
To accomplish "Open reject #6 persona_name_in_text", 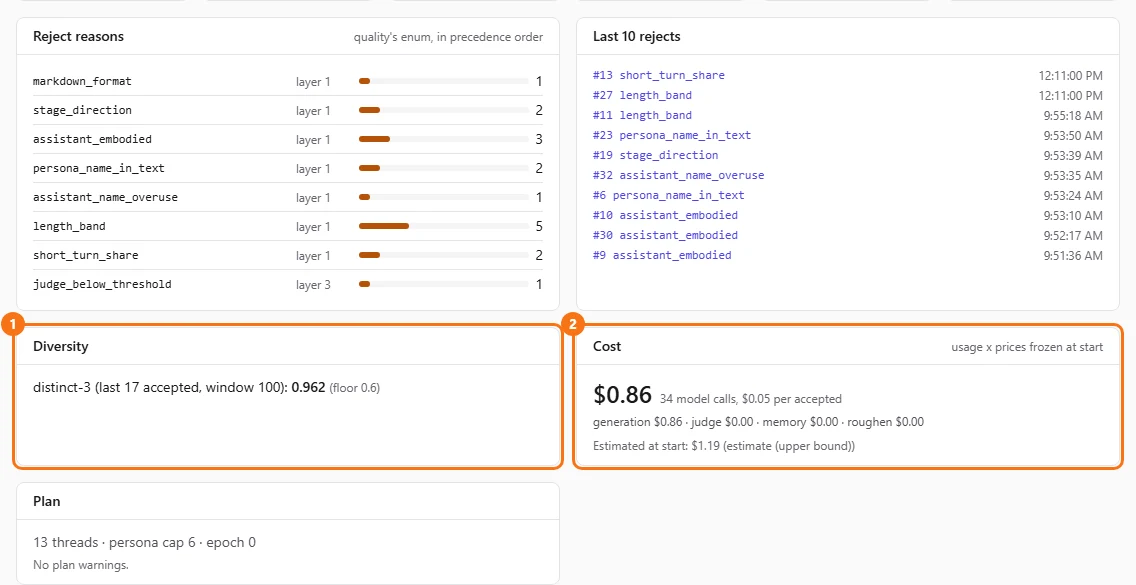I will 669,195.
